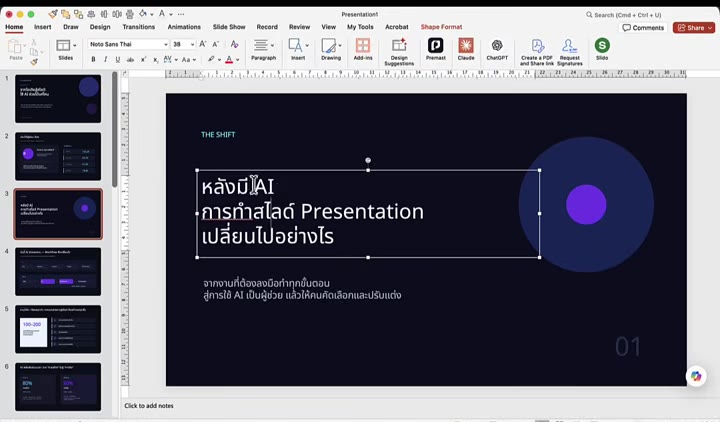720x422 pixels.
Task: Go to the Slide Show tab
Action: tap(229, 27)
